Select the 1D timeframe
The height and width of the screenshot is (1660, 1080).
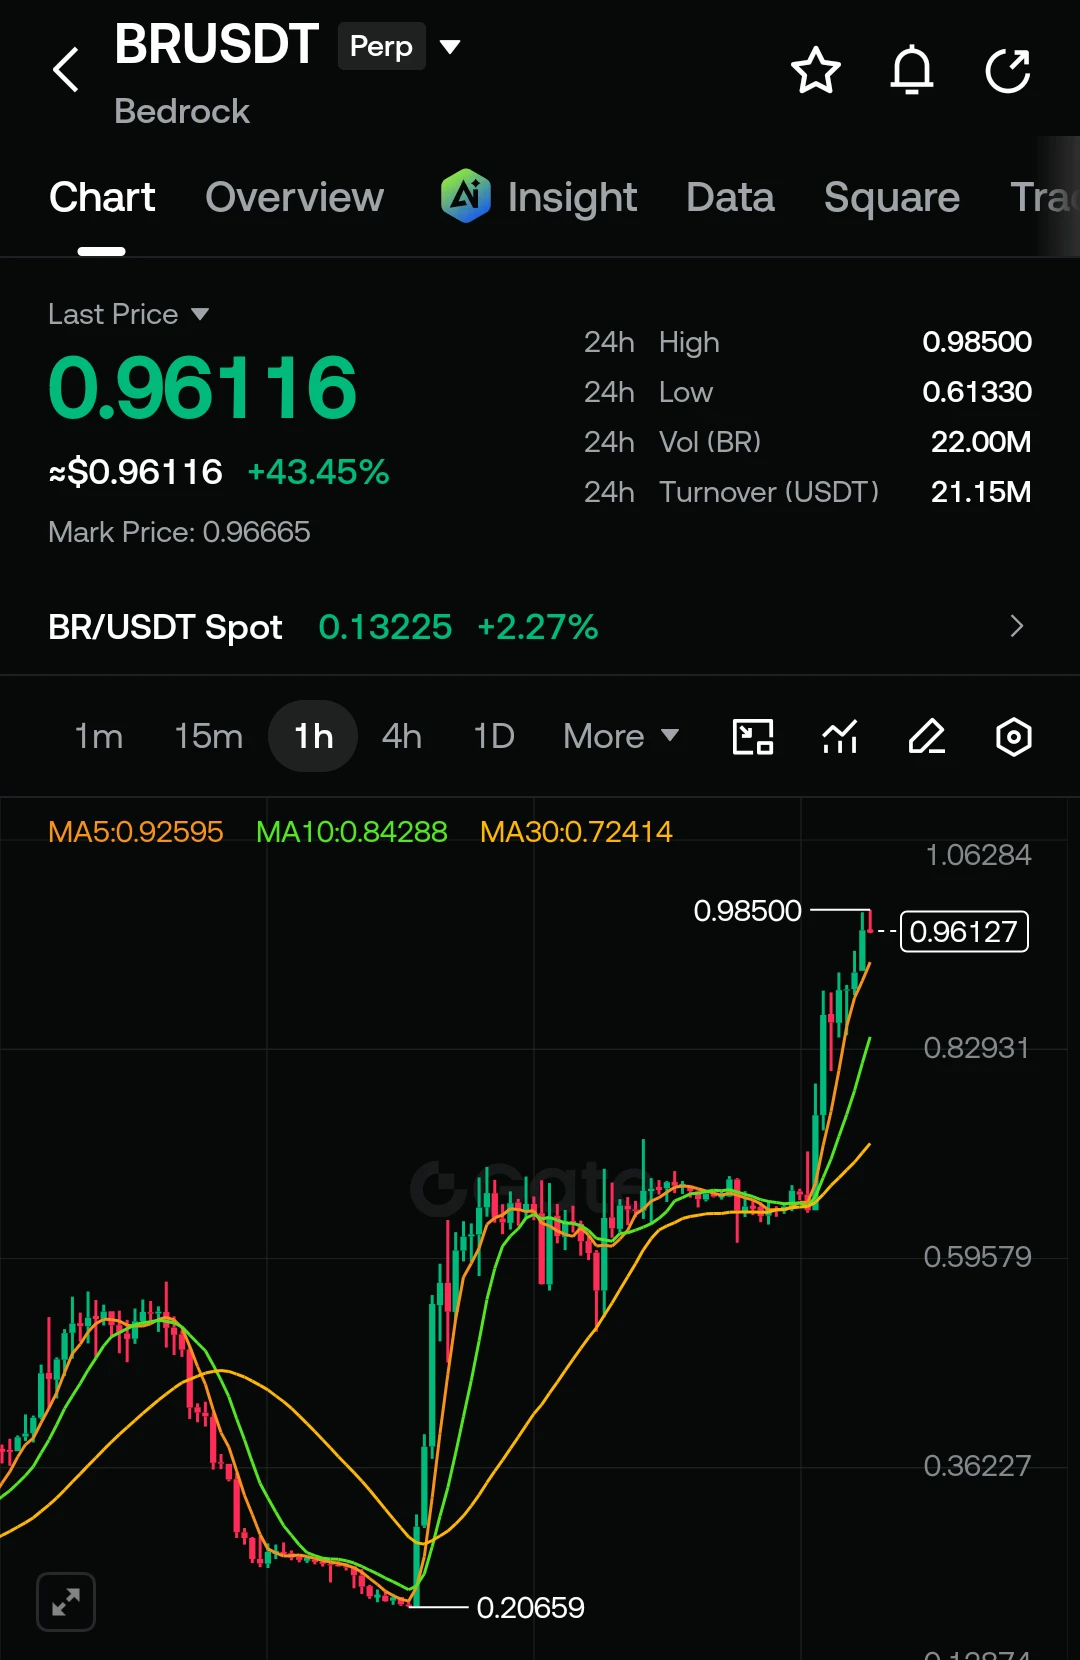[x=494, y=737]
